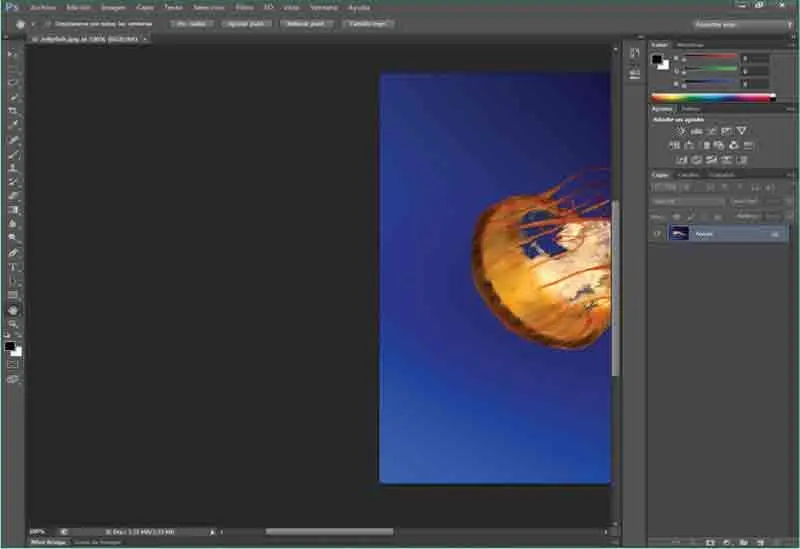Image resolution: width=800 pixels, height=549 pixels.
Task: Select the Move tool in the toolbar
Action: tap(13, 54)
